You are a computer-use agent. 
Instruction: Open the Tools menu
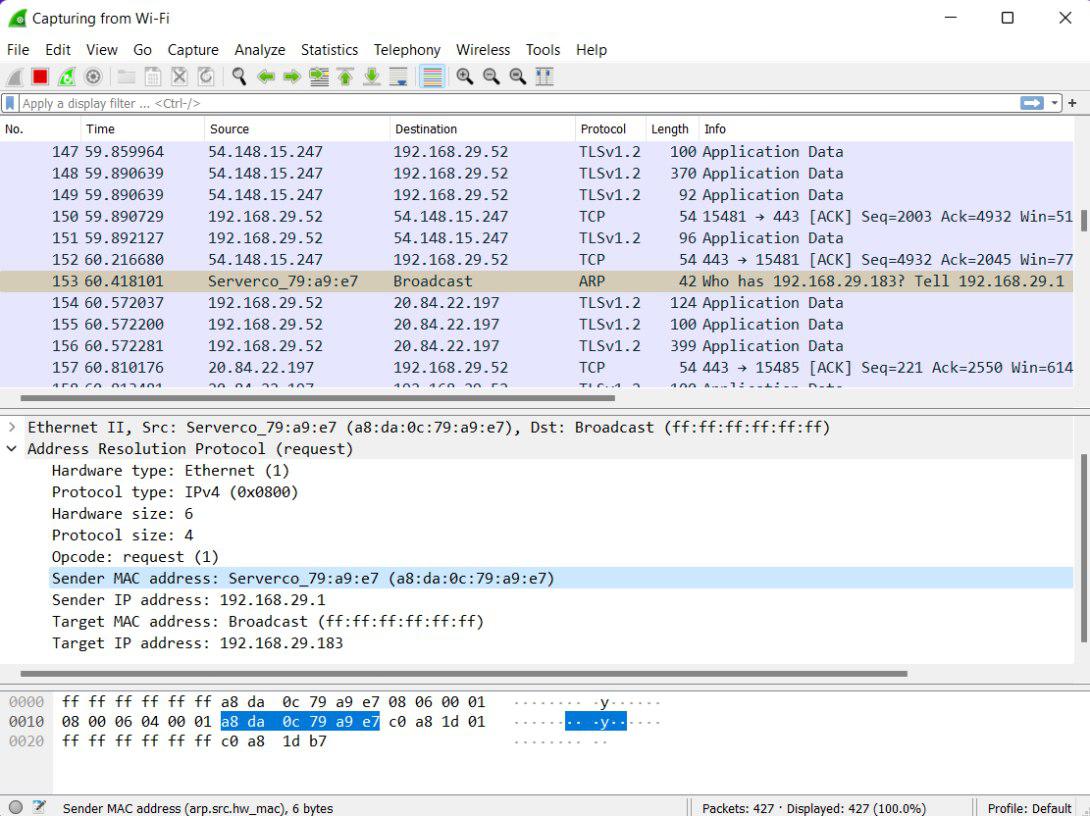[x=542, y=50]
